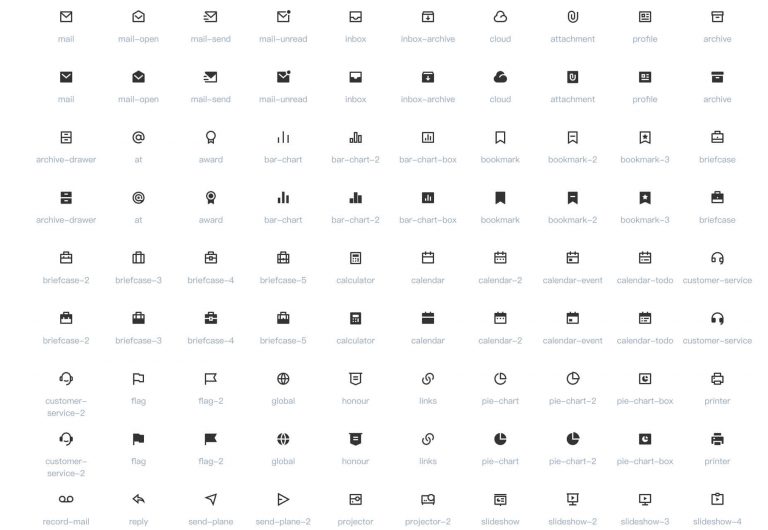This screenshot has height=530, width=768.
Task: Click the outlined pie-chart-2 icon
Action: tap(572, 379)
